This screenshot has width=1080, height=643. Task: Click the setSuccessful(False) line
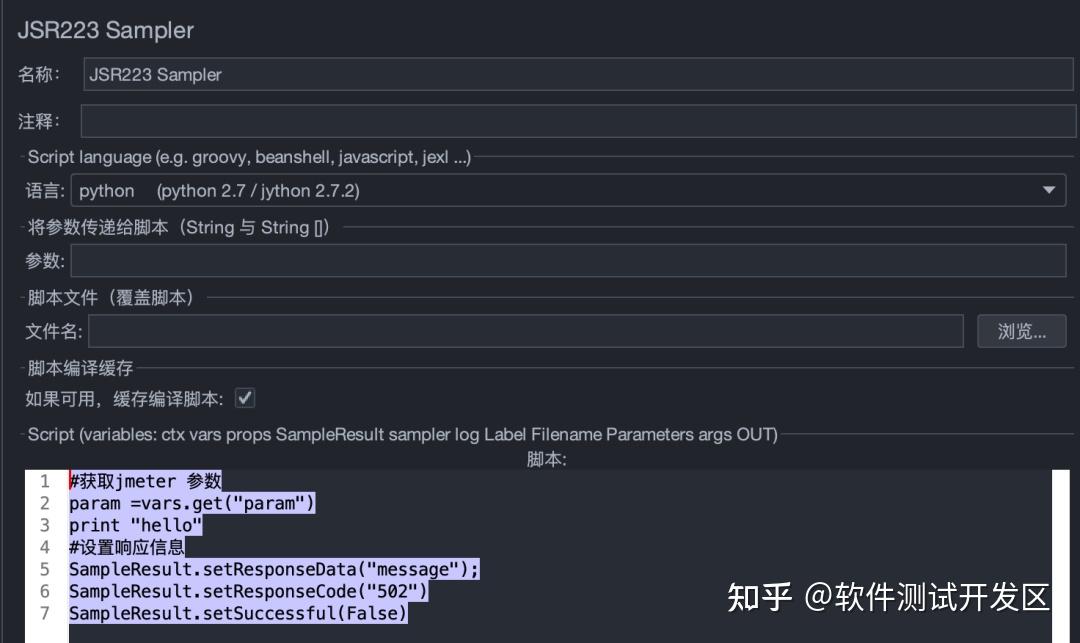[x=236, y=613]
